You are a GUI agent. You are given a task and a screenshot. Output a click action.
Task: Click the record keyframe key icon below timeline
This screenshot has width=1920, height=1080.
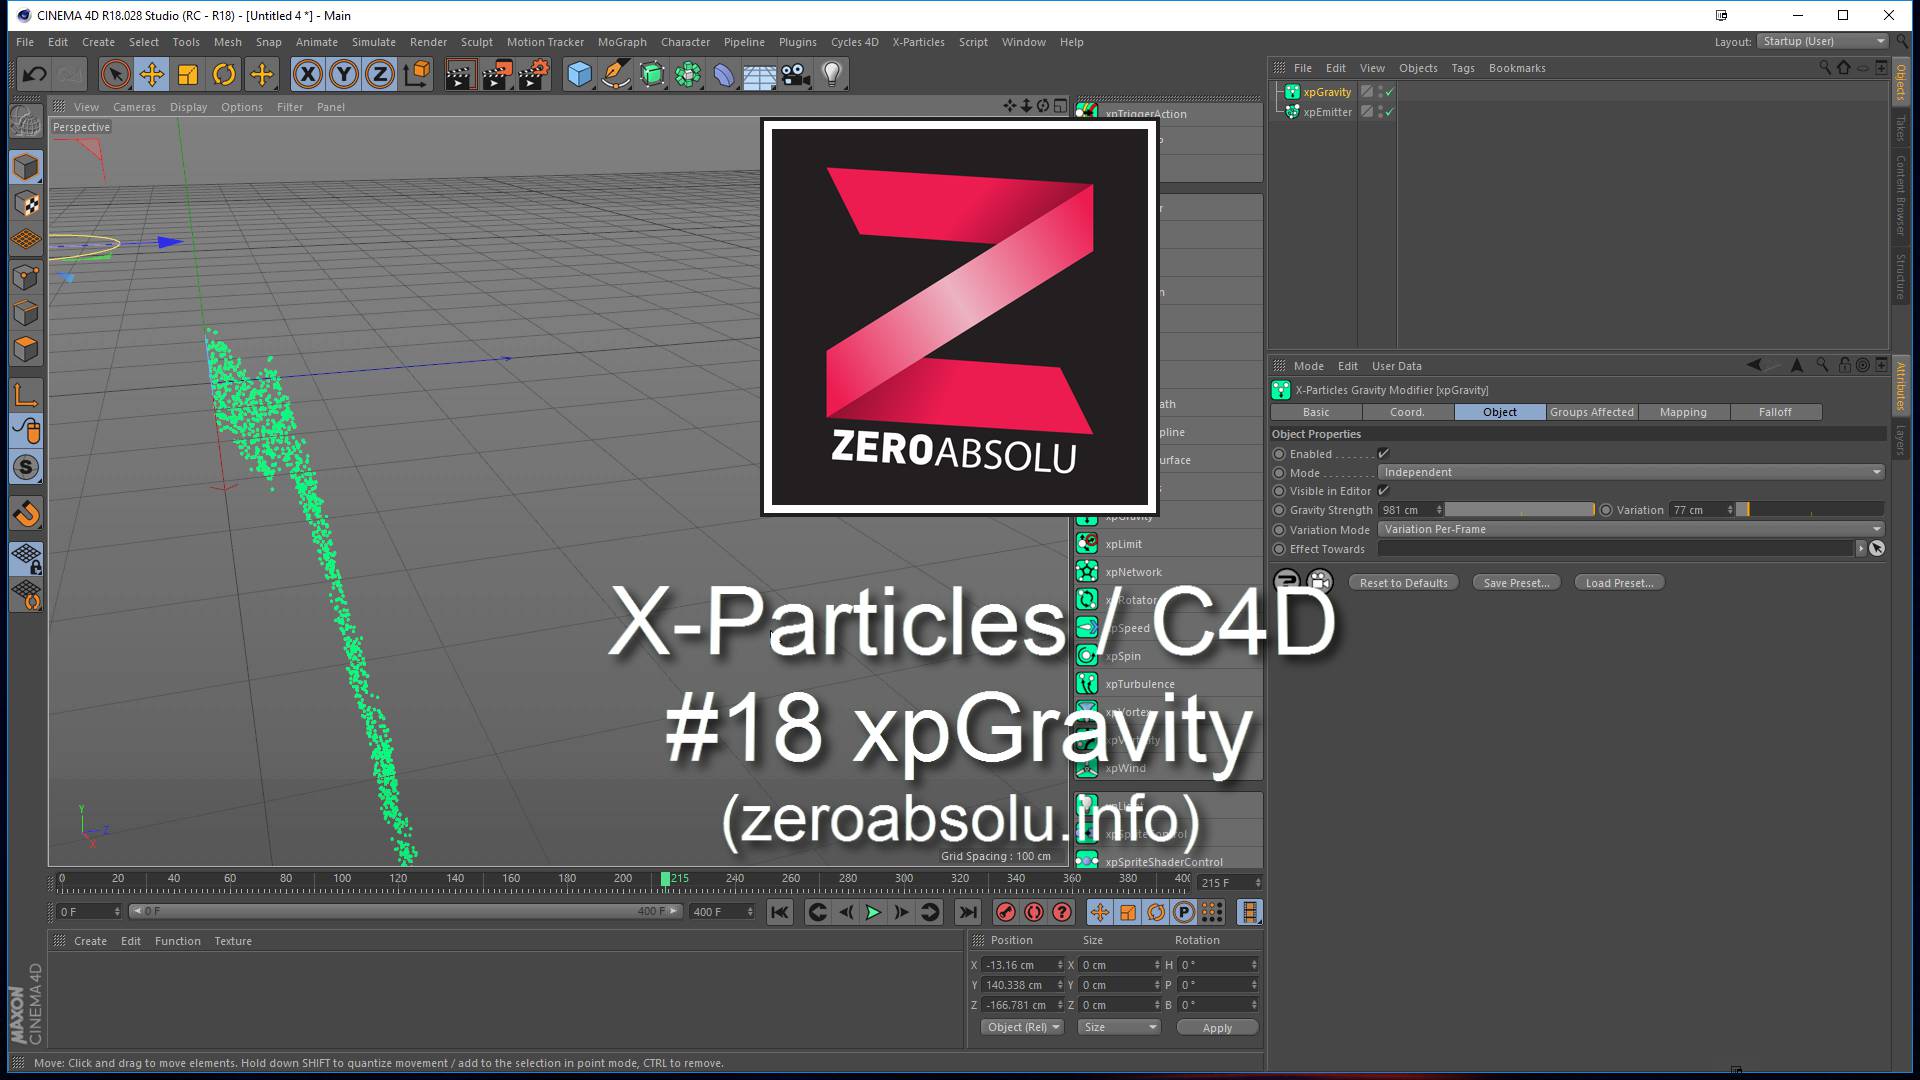click(x=1007, y=912)
